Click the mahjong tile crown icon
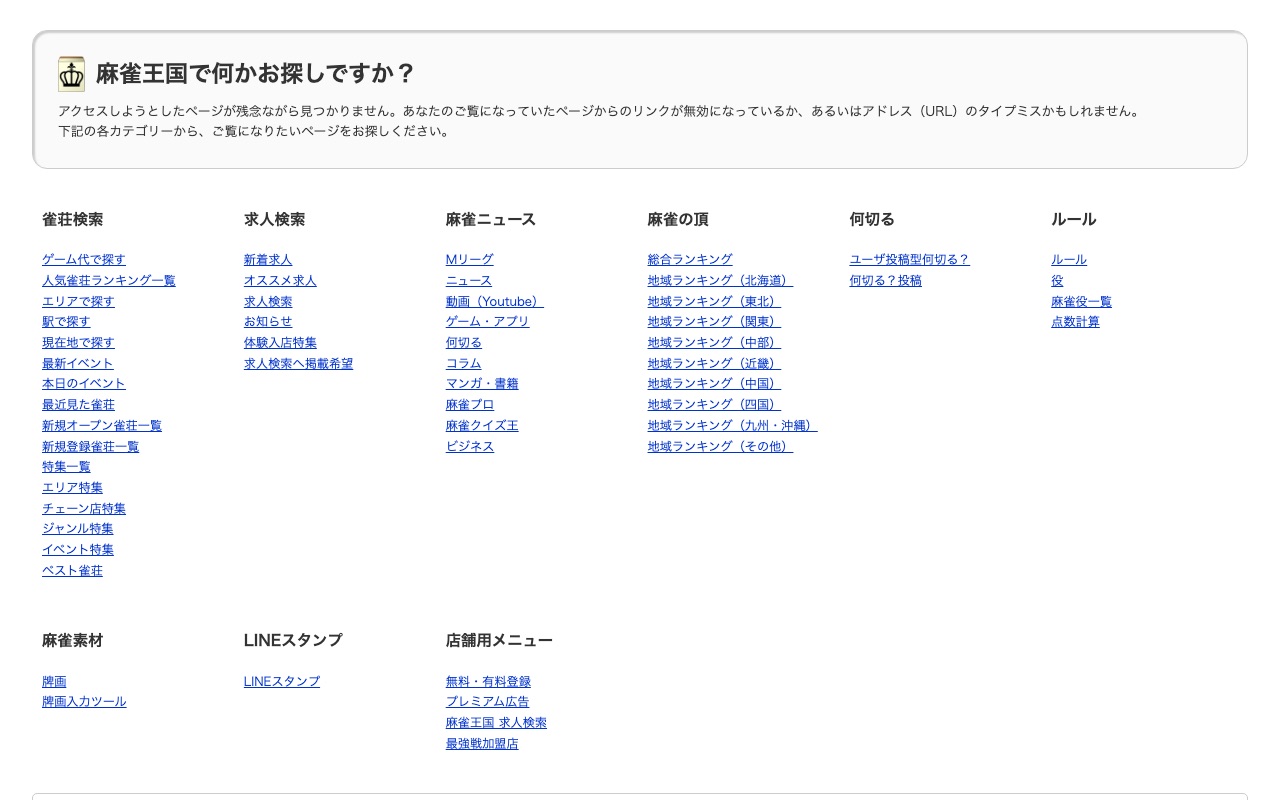 pyautogui.click(x=71, y=73)
